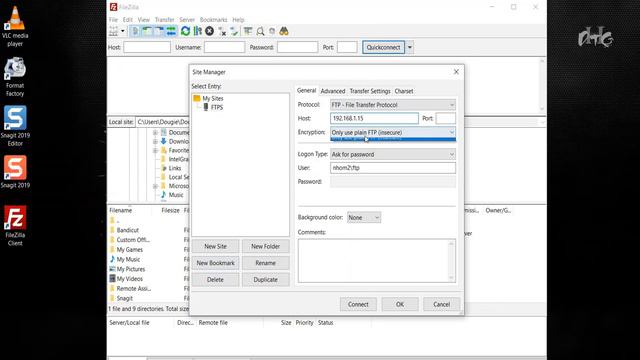The height and width of the screenshot is (360, 640).
Task: Click the New Folder button
Action: click(265, 247)
